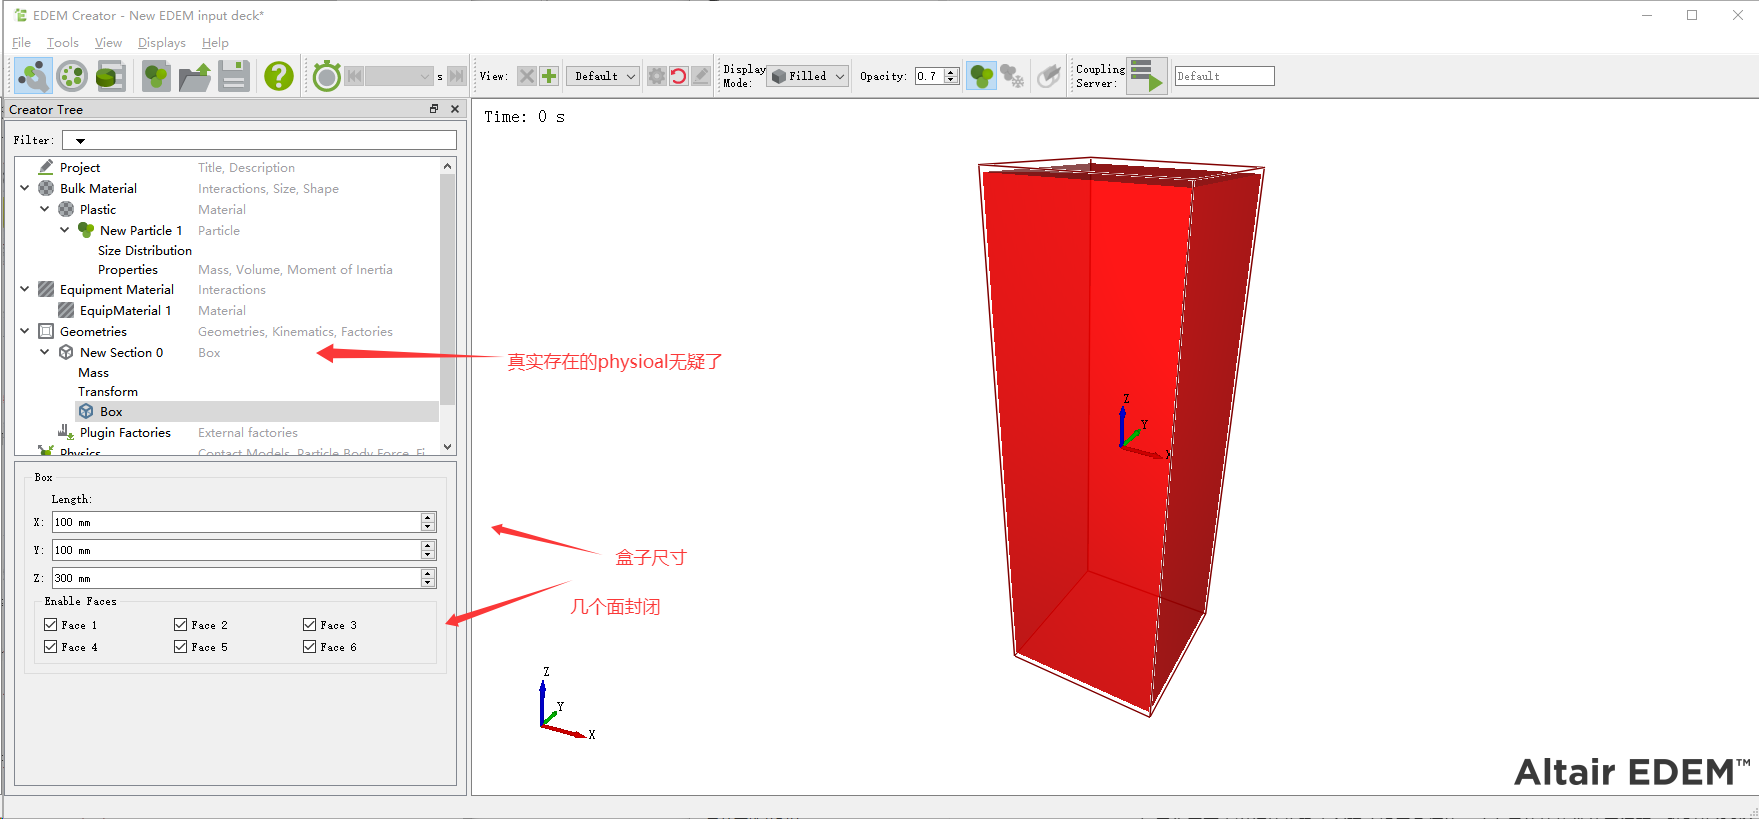This screenshot has width=1759, height=819.
Task: Open the Simulator mode icon
Action: coord(72,76)
